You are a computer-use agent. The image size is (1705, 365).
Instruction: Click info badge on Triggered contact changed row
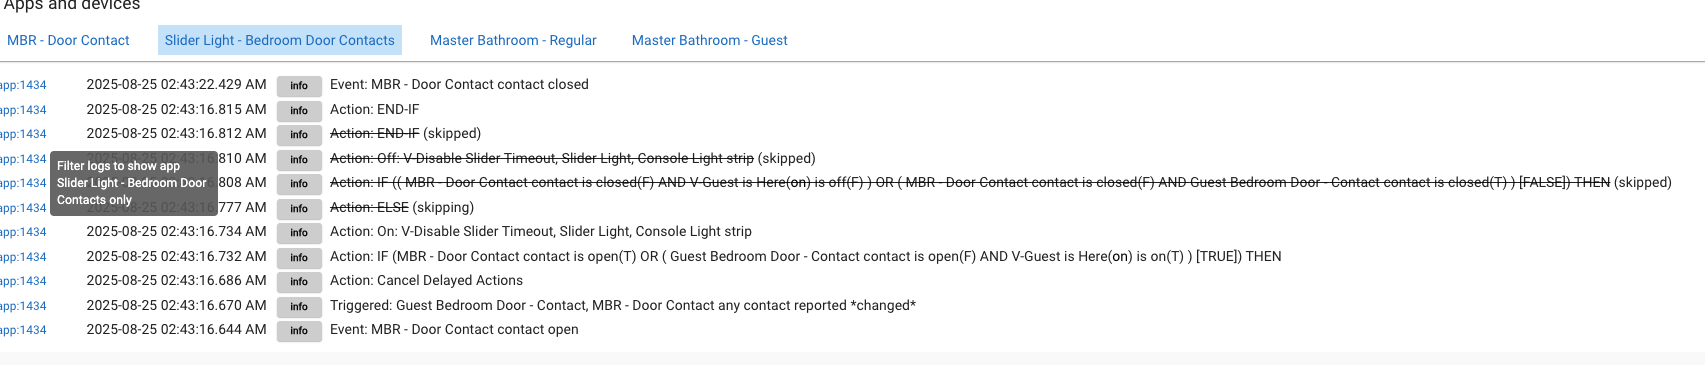click(x=299, y=306)
